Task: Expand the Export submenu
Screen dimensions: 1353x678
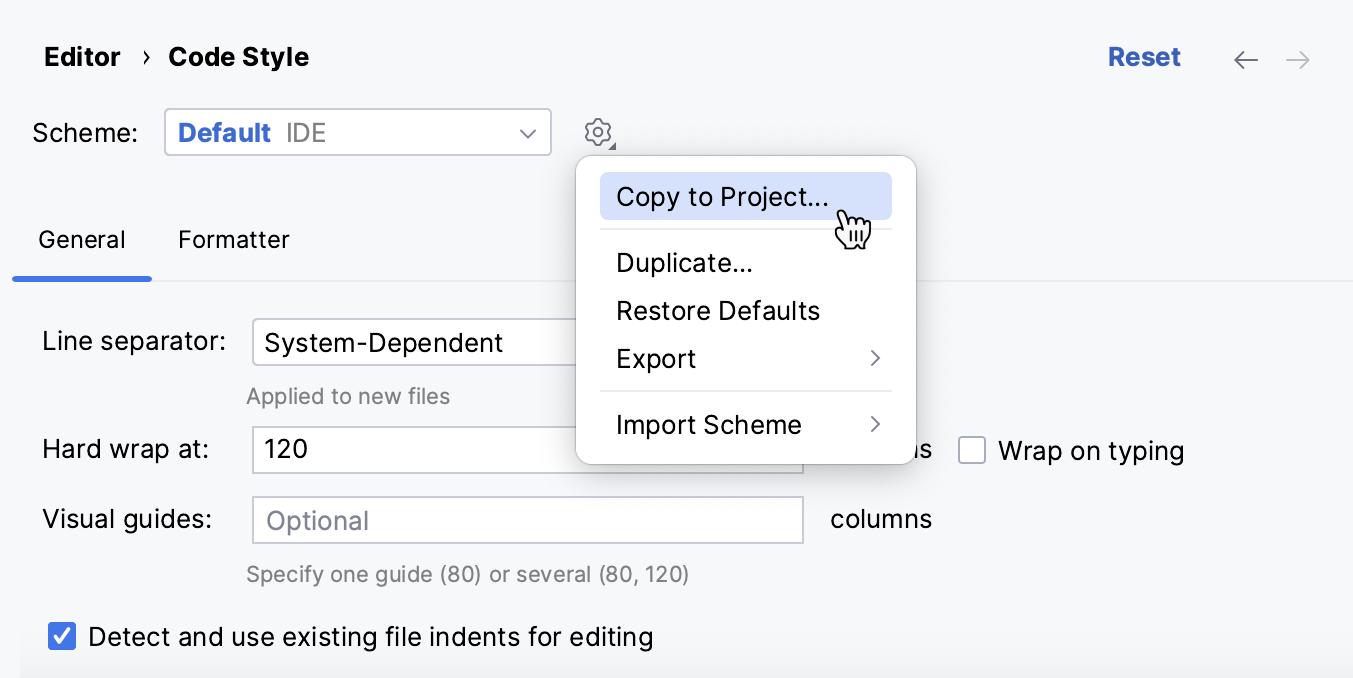Action: (x=657, y=358)
